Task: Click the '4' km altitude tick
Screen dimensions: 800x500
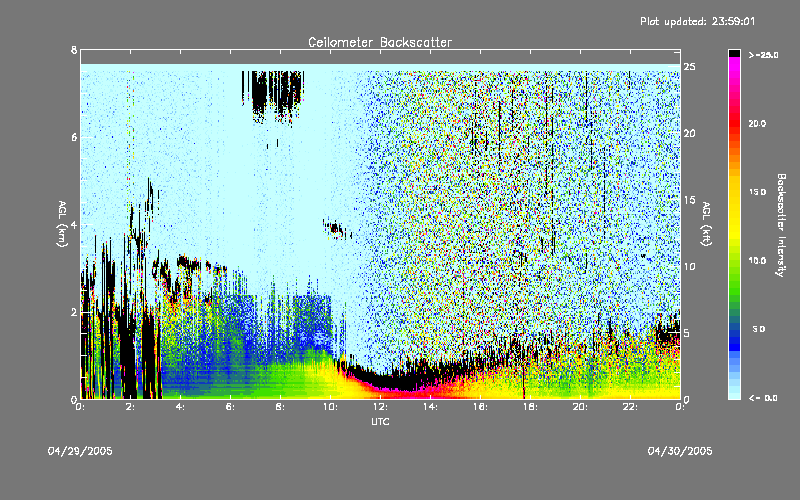Action: click(x=74, y=224)
